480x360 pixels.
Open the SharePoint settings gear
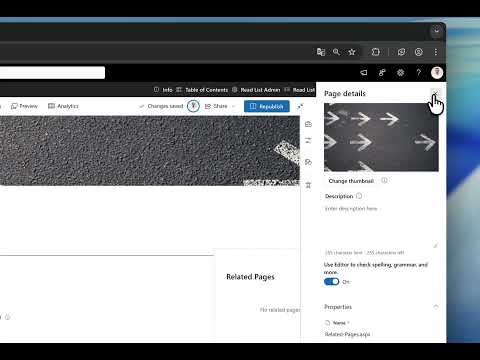tap(400, 72)
